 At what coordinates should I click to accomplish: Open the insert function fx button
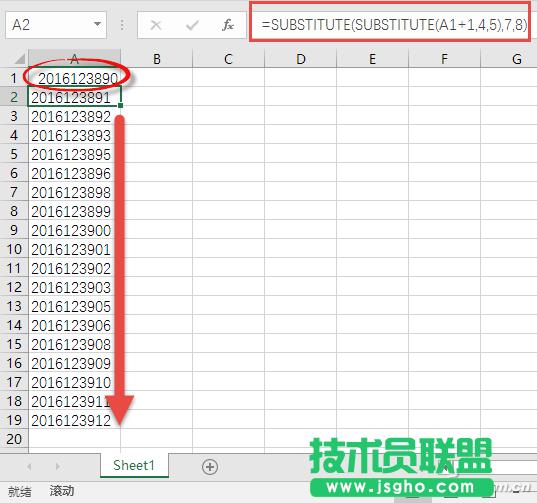pos(228,25)
